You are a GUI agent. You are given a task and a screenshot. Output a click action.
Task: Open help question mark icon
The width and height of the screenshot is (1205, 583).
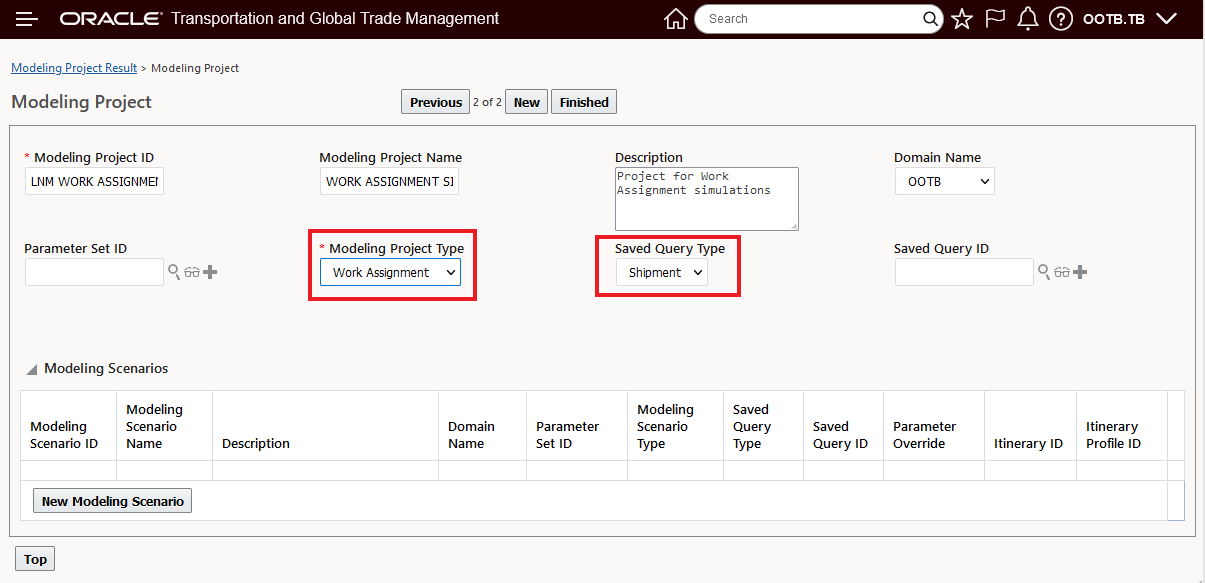[1061, 19]
